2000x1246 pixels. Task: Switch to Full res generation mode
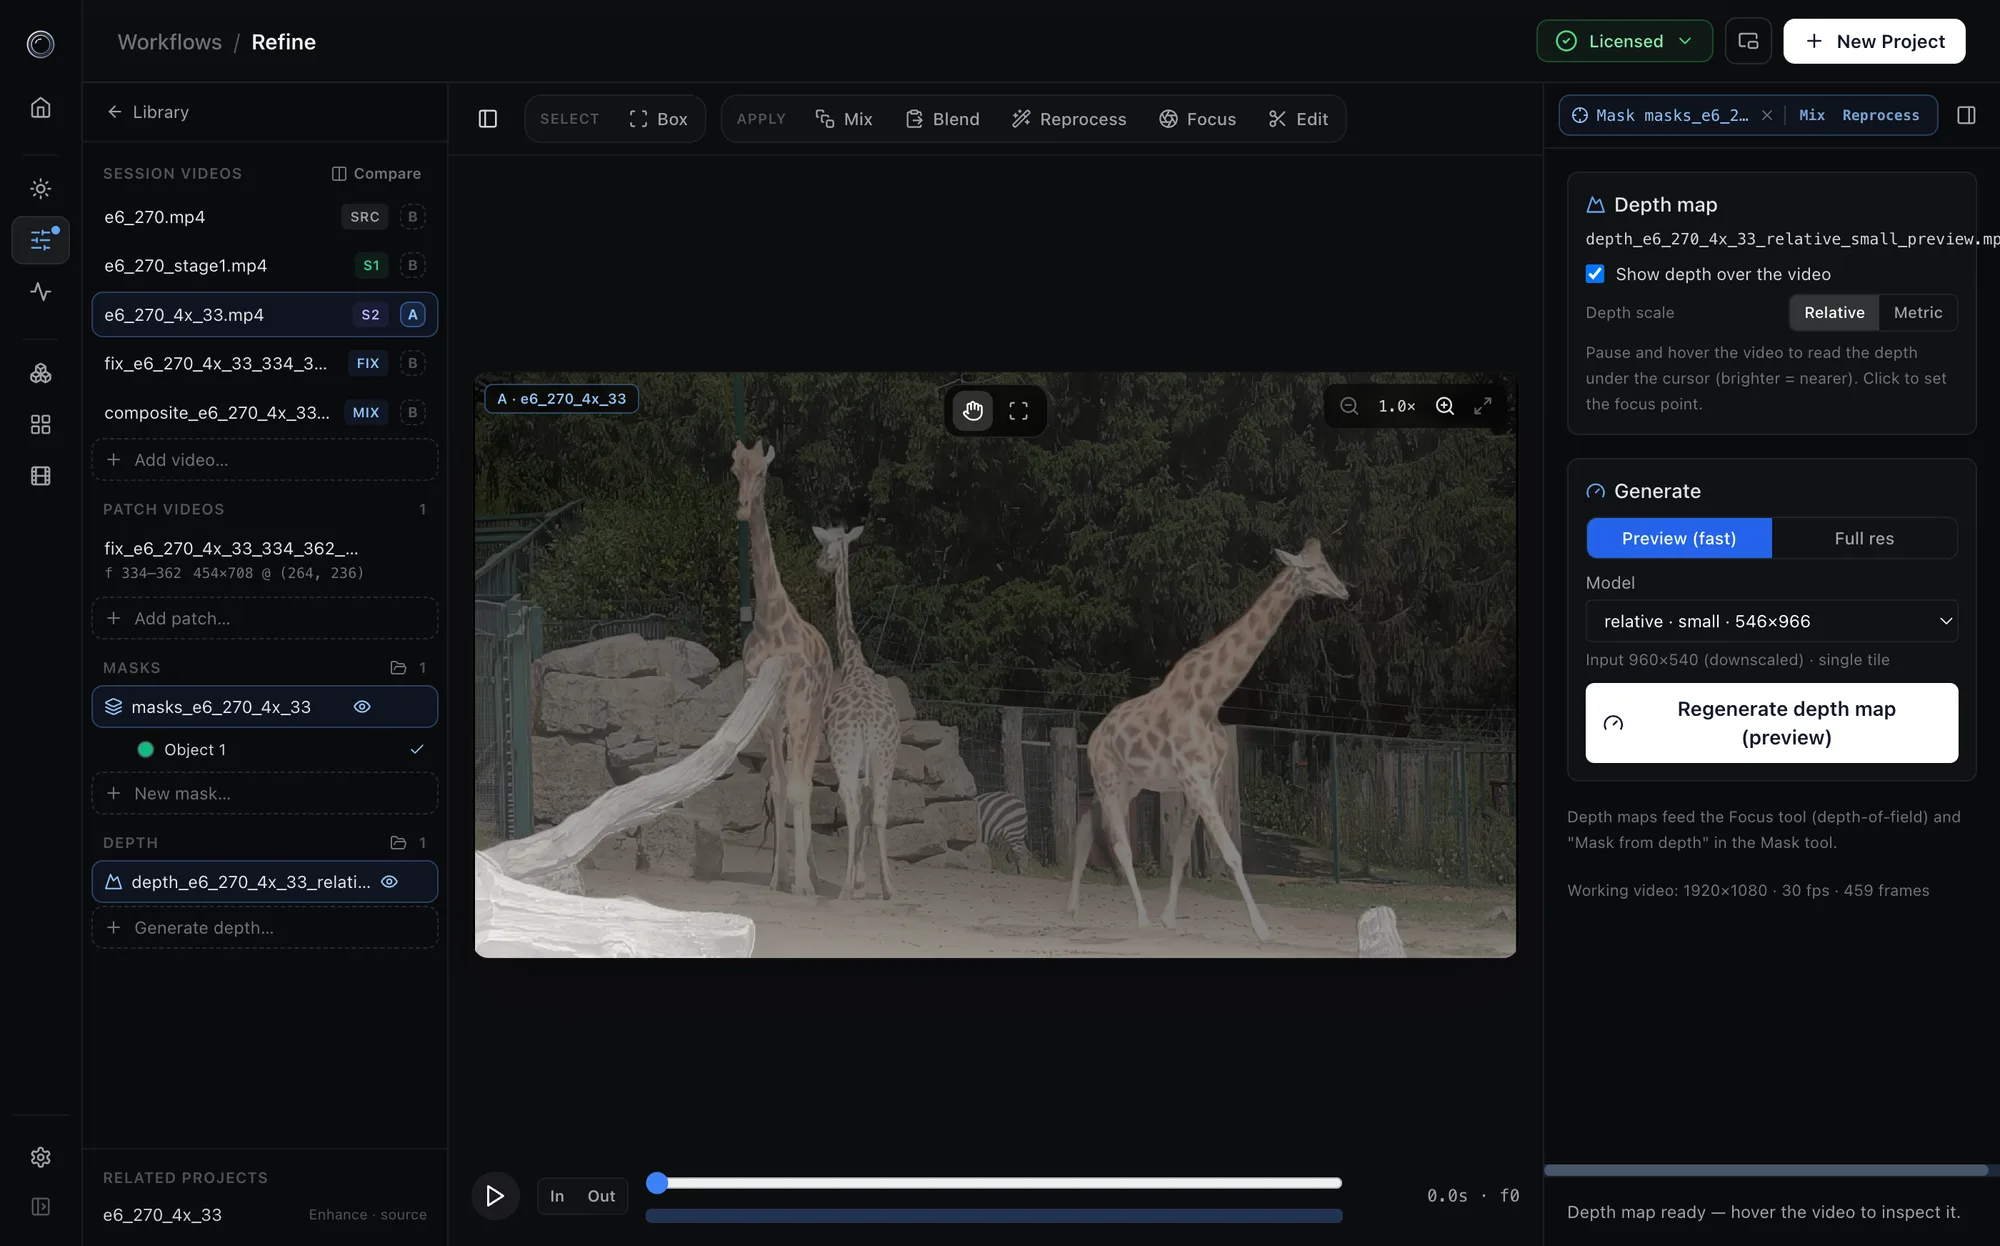click(1864, 538)
